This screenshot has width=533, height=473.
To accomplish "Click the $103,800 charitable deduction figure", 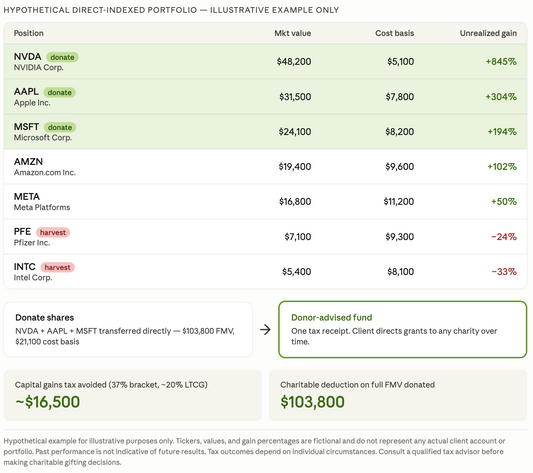I will click(312, 402).
